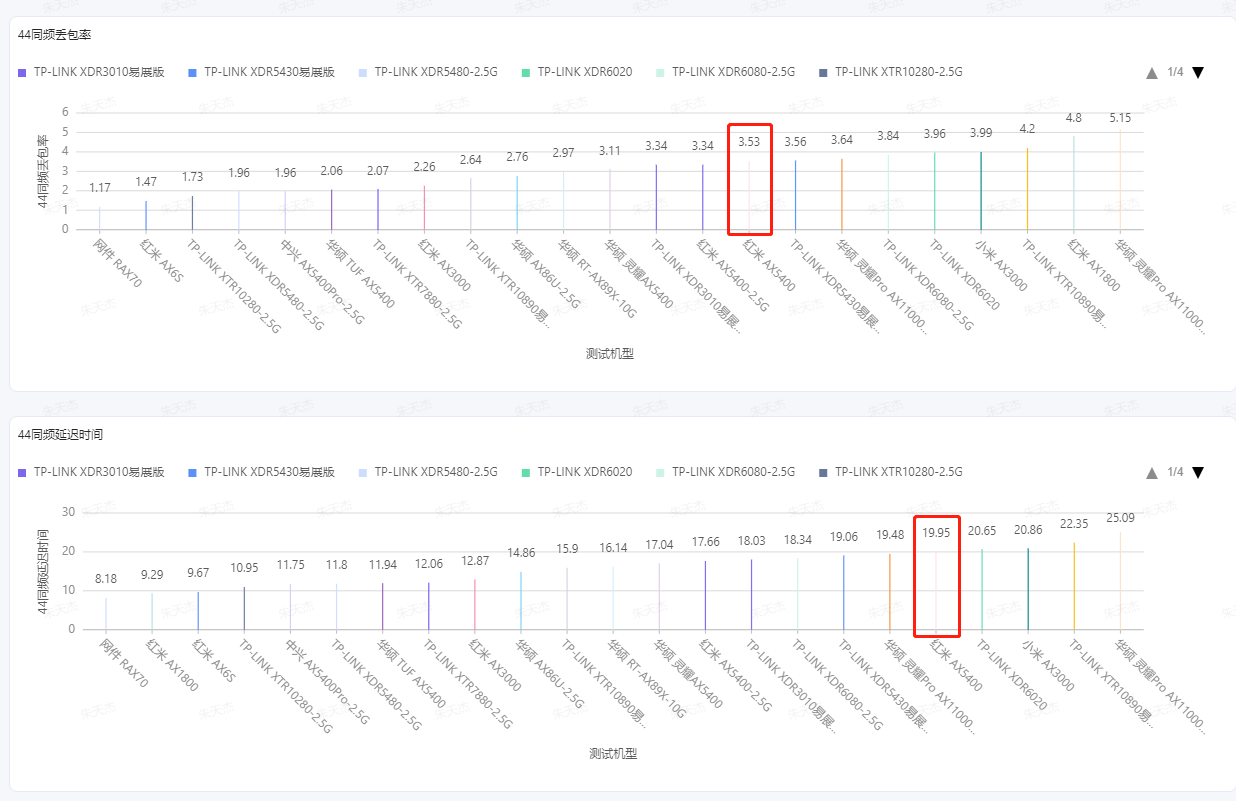This screenshot has height=801, width=1236.
Task: Click the value label 16.14
Action: tap(613, 548)
